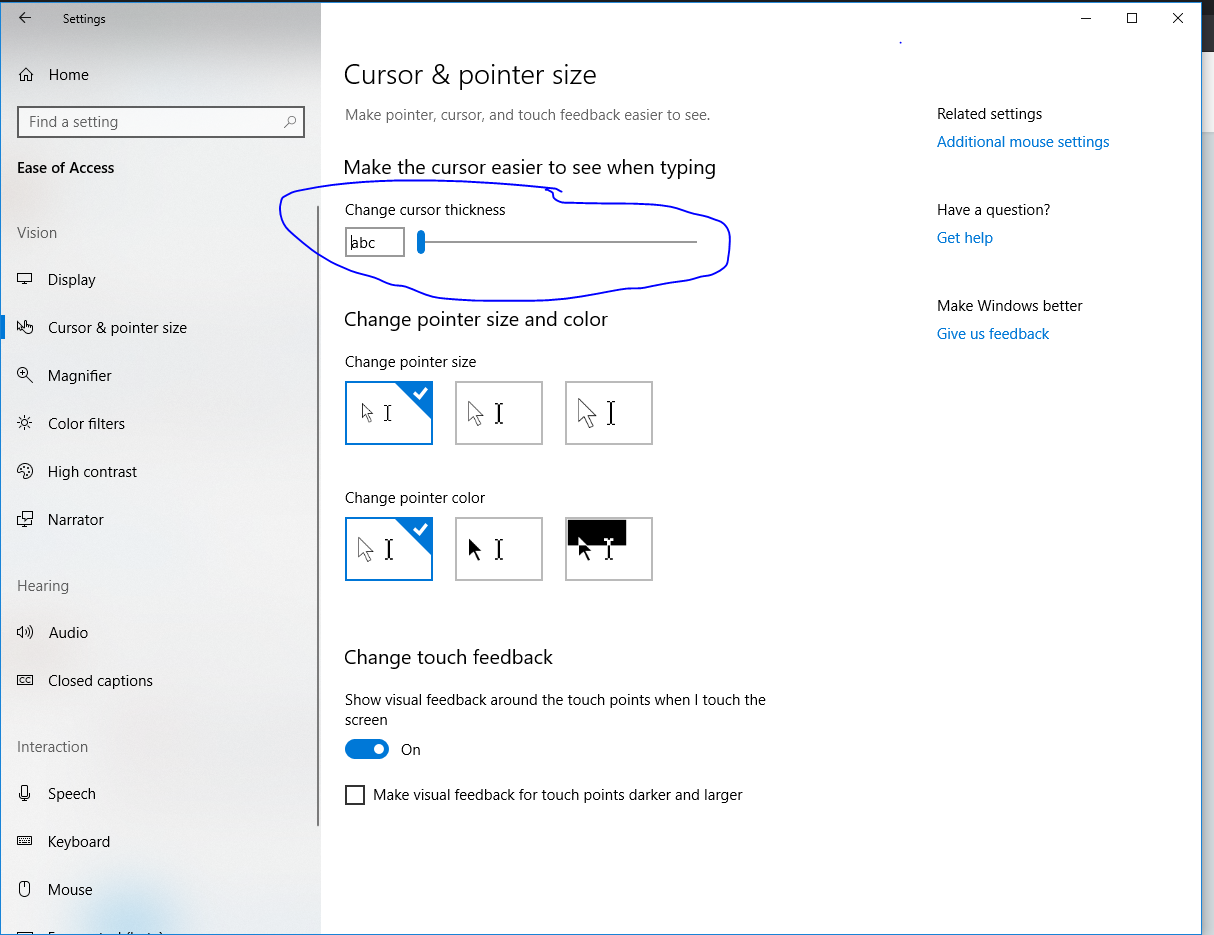Click the Display monitor icon
Image resolution: width=1214 pixels, height=935 pixels.
(x=26, y=280)
